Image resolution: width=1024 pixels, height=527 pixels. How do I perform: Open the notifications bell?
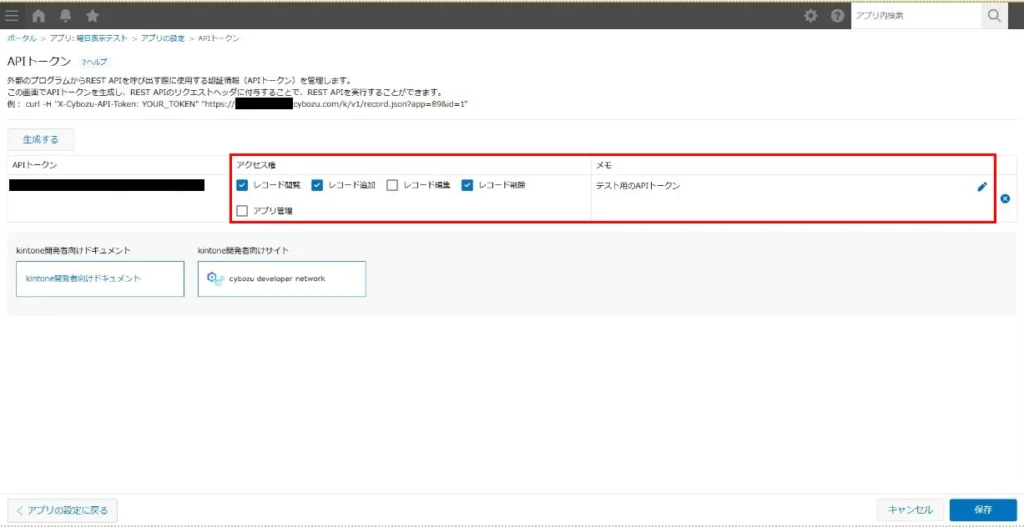65,16
